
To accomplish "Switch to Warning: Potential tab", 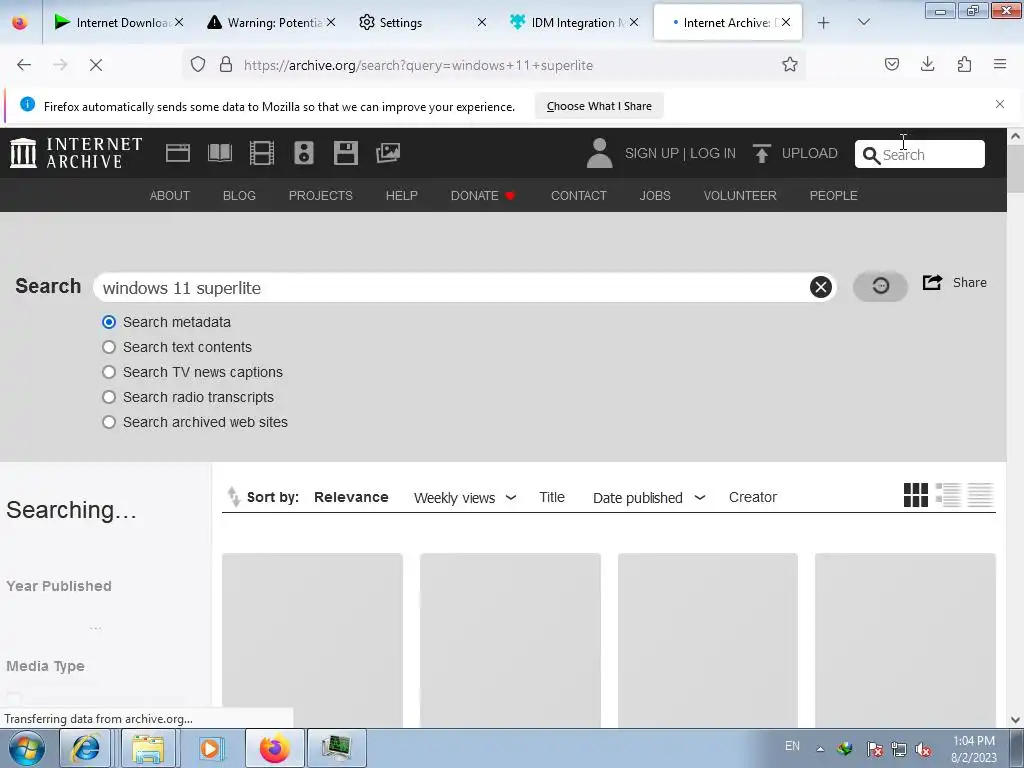I will (272, 22).
